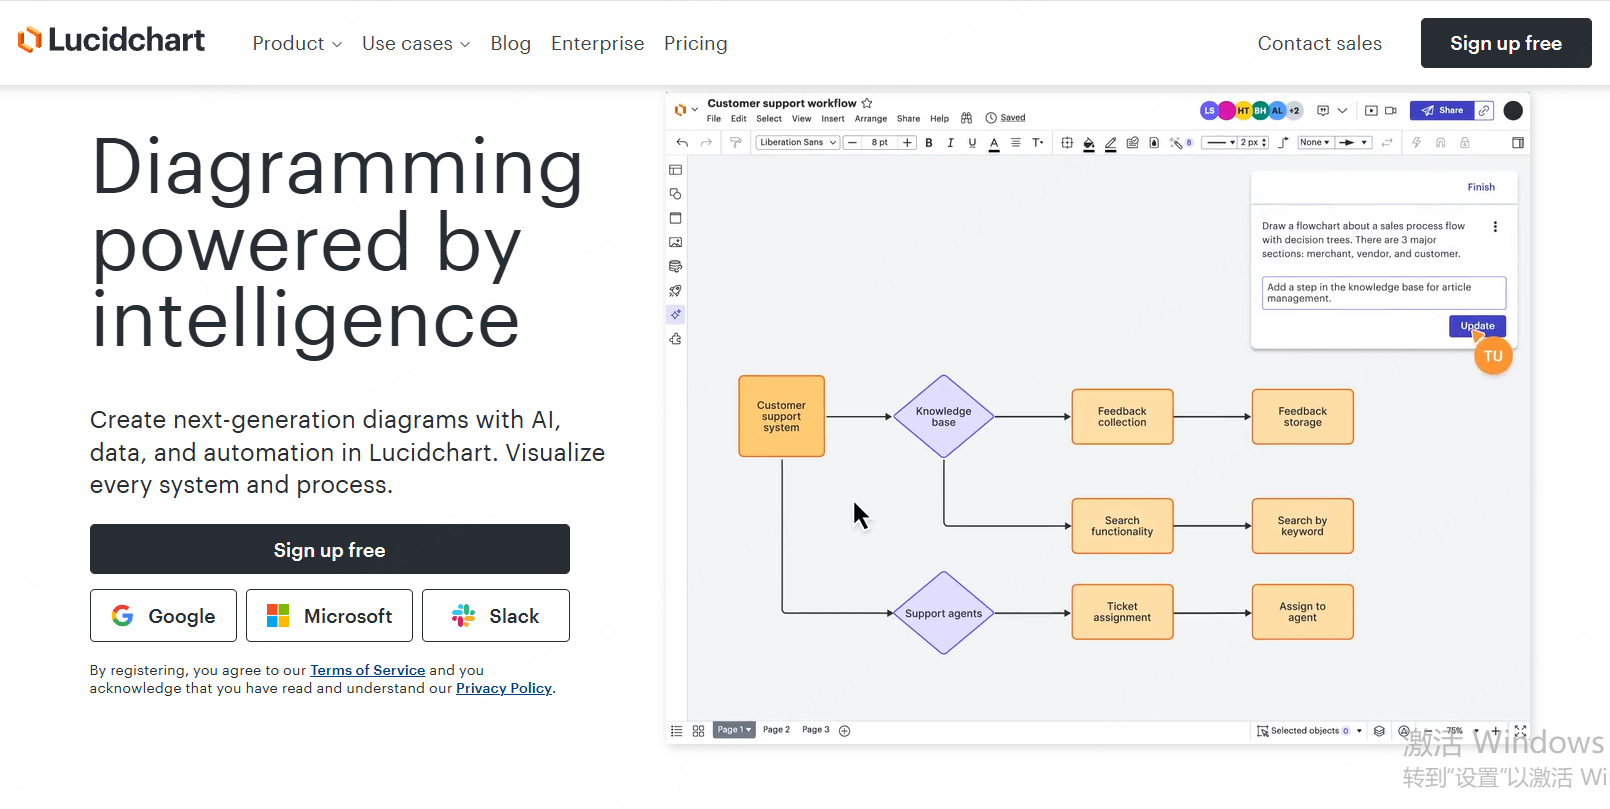
Task: Click the presentation play icon
Action: click(x=1371, y=111)
